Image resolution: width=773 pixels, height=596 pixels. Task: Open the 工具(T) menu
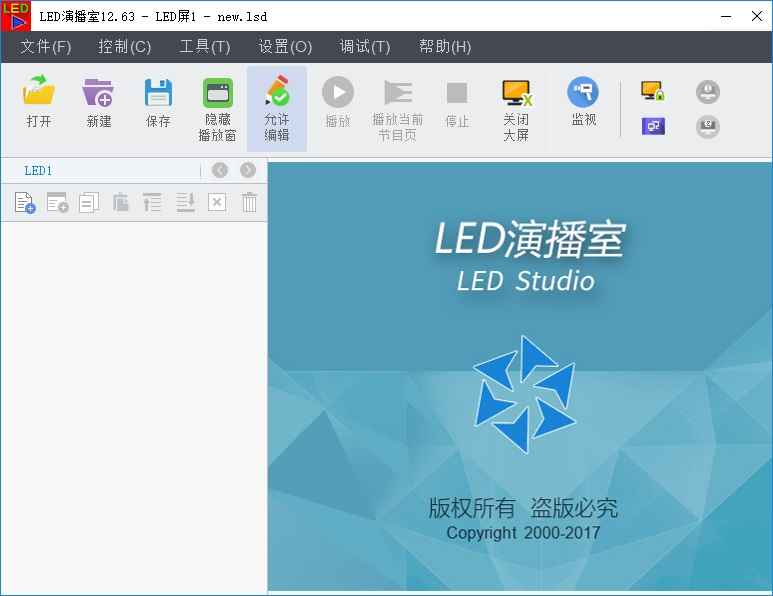click(x=205, y=47)
